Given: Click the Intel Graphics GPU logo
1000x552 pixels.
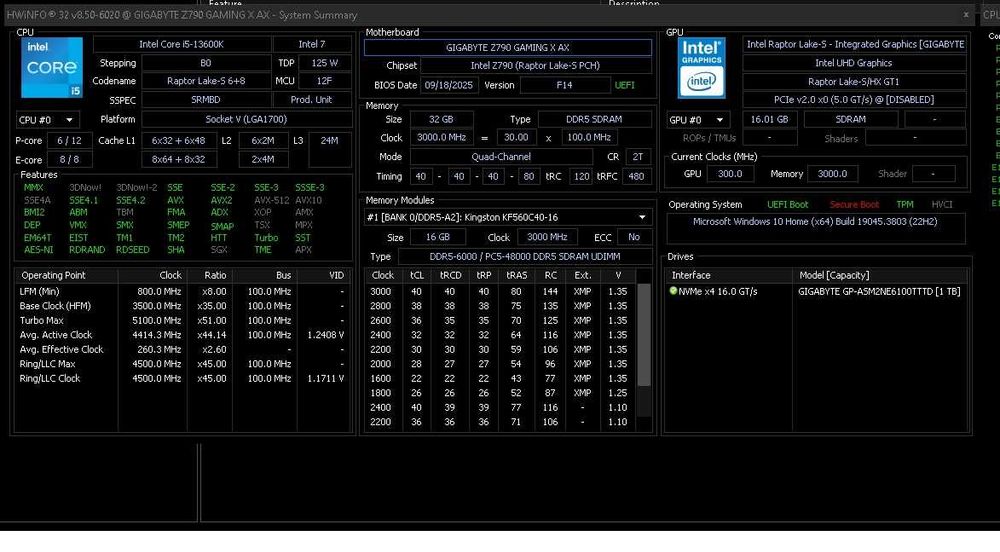Looking at the screenshot, I should click(x=702, y=67).
